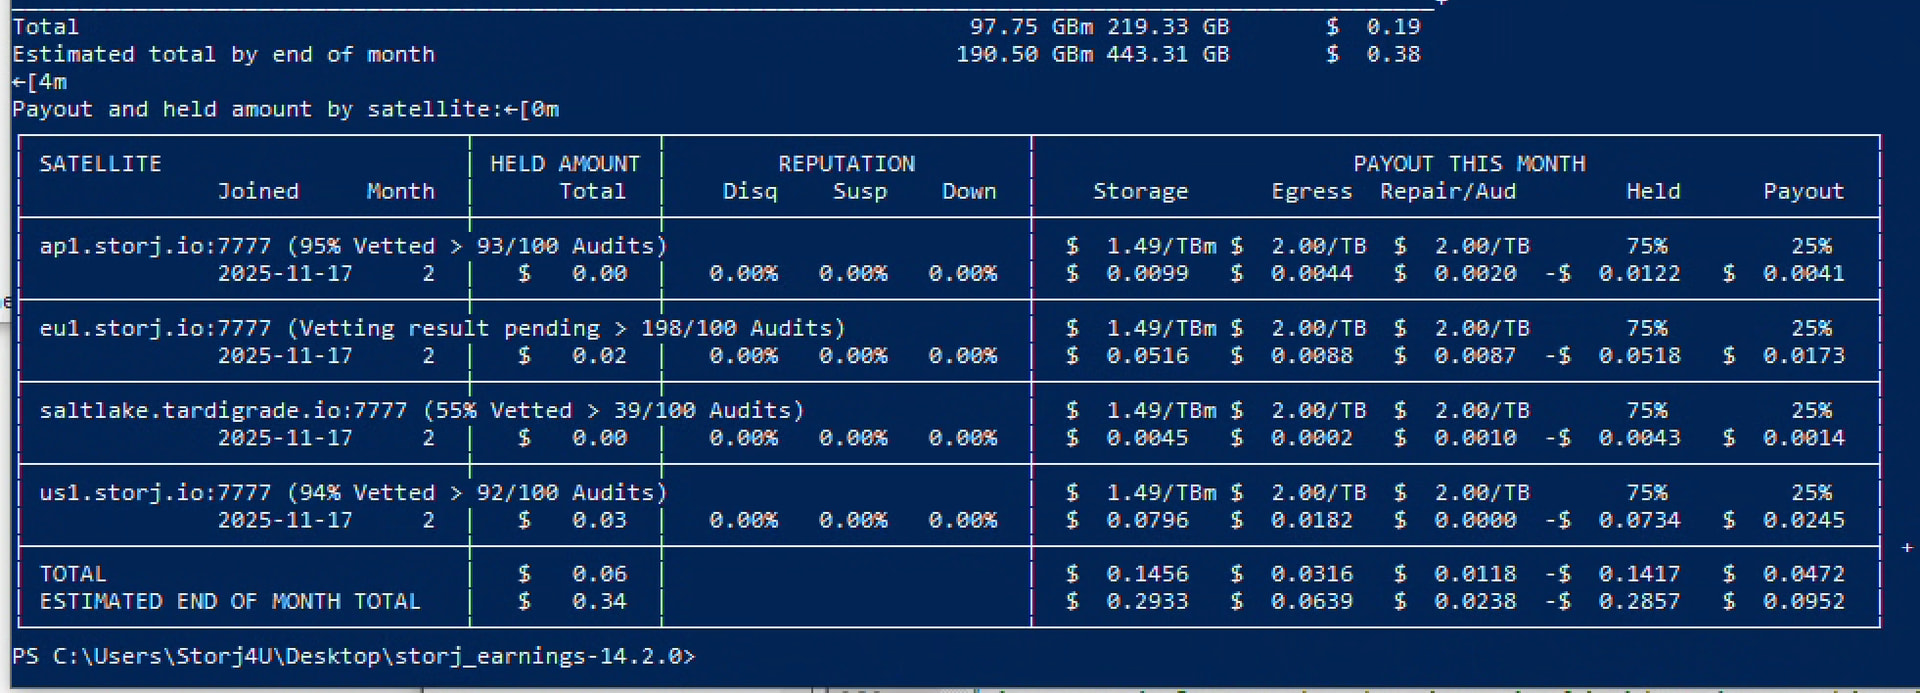Click ESTIMATED END OF MONTH TOTAL label
The width and height of the screenshot is (1920, 693).
[229, 601]
